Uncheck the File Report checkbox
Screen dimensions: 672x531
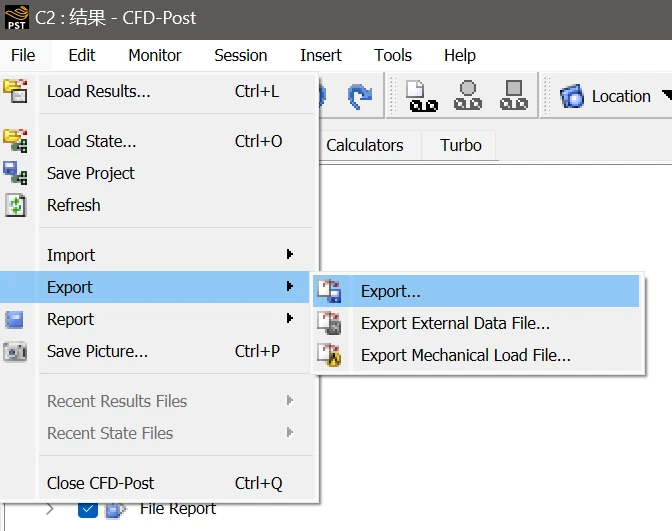pos(88,509)
